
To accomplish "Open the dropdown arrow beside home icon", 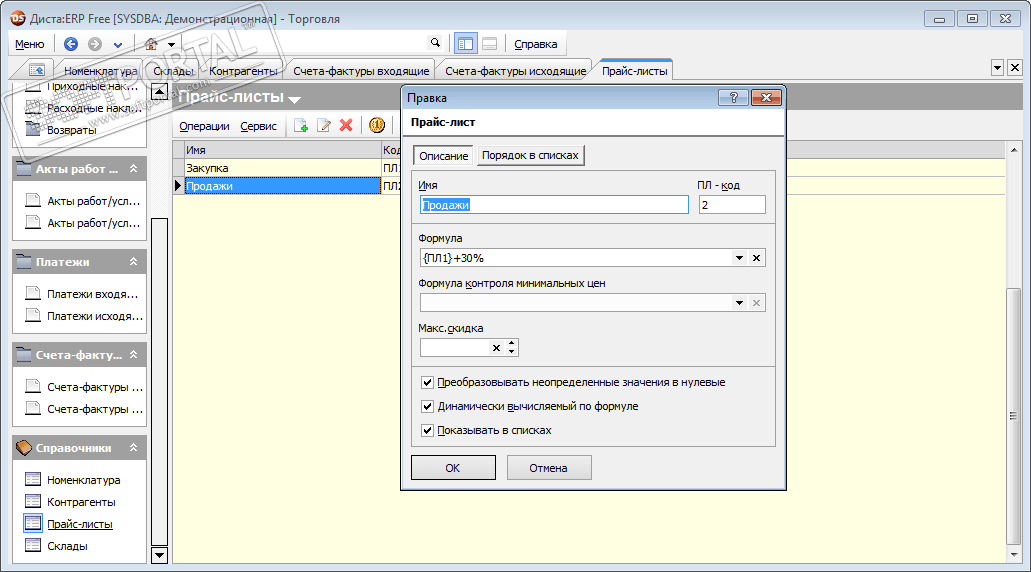I will (171, 45).
